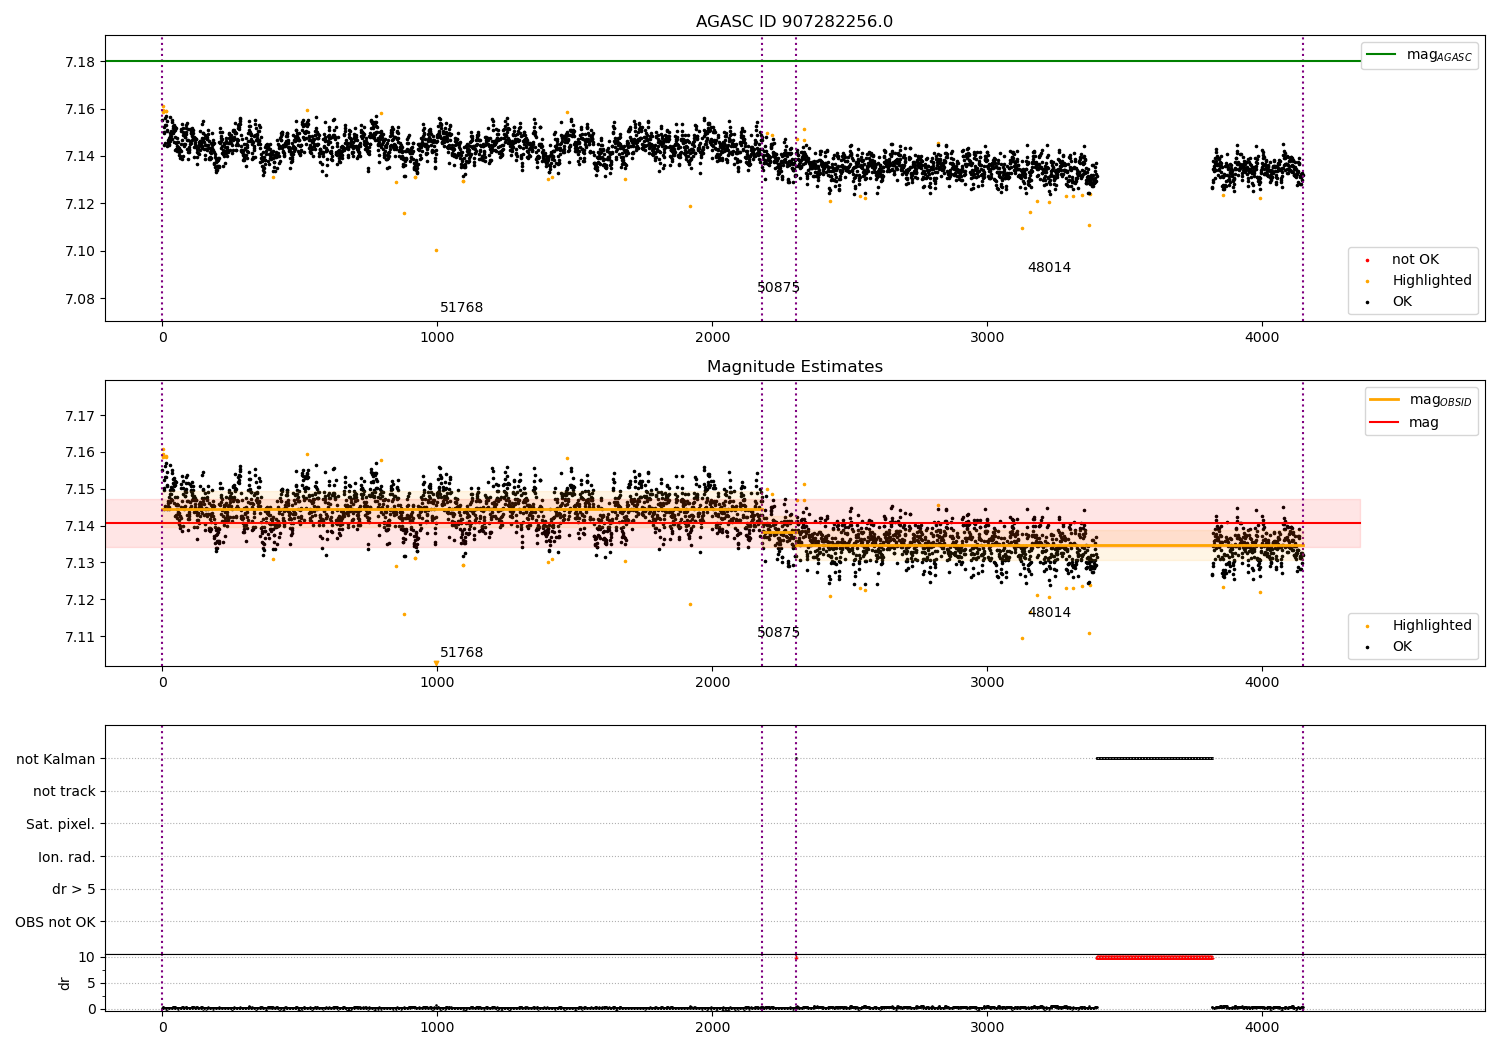Select the 'not OK' legend entry
Image resolution: width=1500 pixels, height=1050 pixels.
point(1415,260)
